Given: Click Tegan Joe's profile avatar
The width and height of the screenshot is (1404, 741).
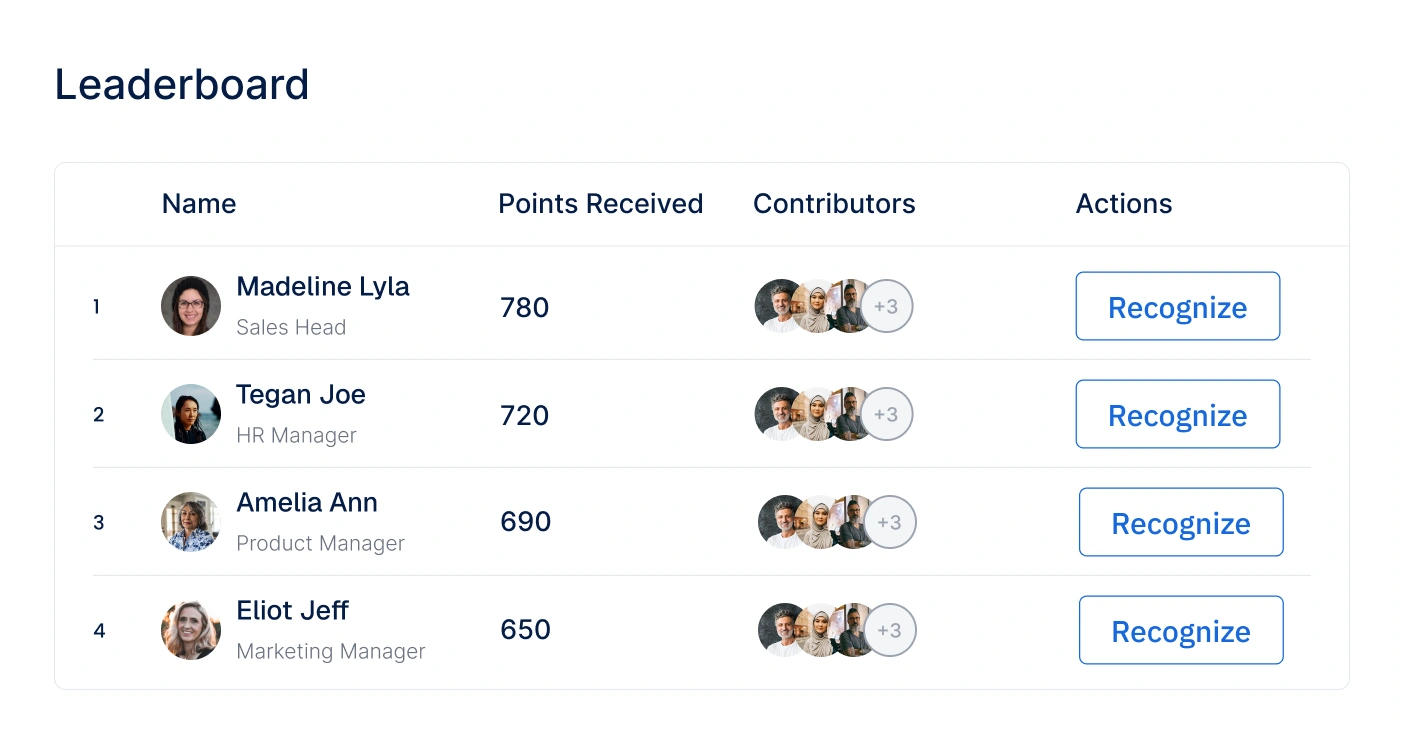Looking at the screenshot, I should coord(191,414).
